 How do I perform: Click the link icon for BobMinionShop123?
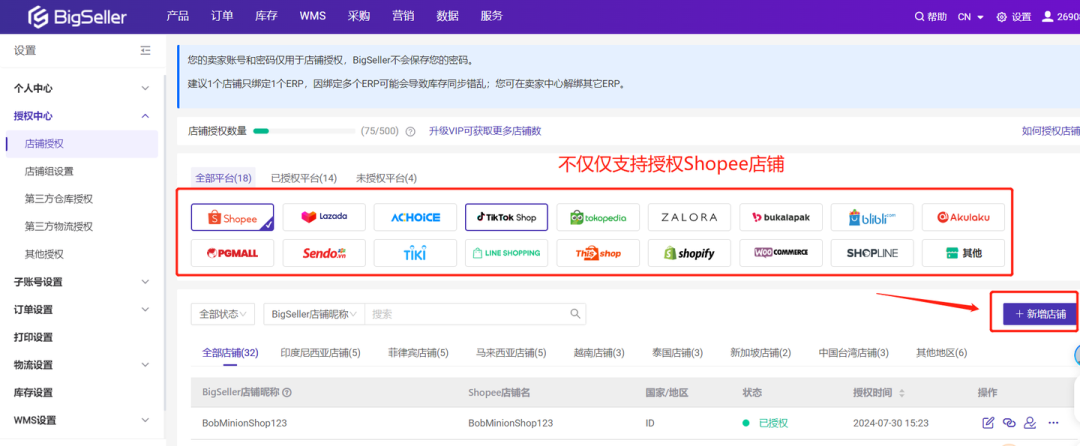tap(1009, 423)
